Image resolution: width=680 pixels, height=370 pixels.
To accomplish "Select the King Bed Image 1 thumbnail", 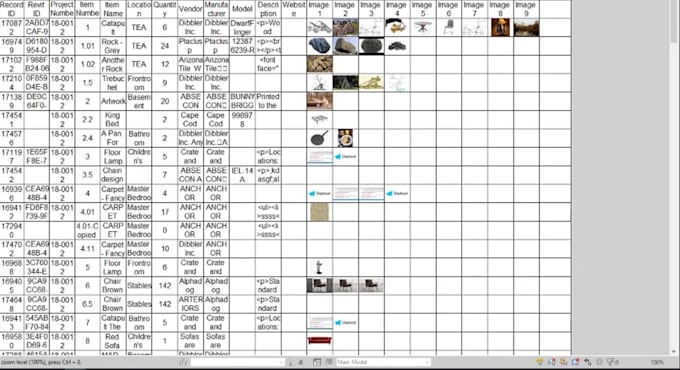I will pyautogui.click(x=319, y=119).
